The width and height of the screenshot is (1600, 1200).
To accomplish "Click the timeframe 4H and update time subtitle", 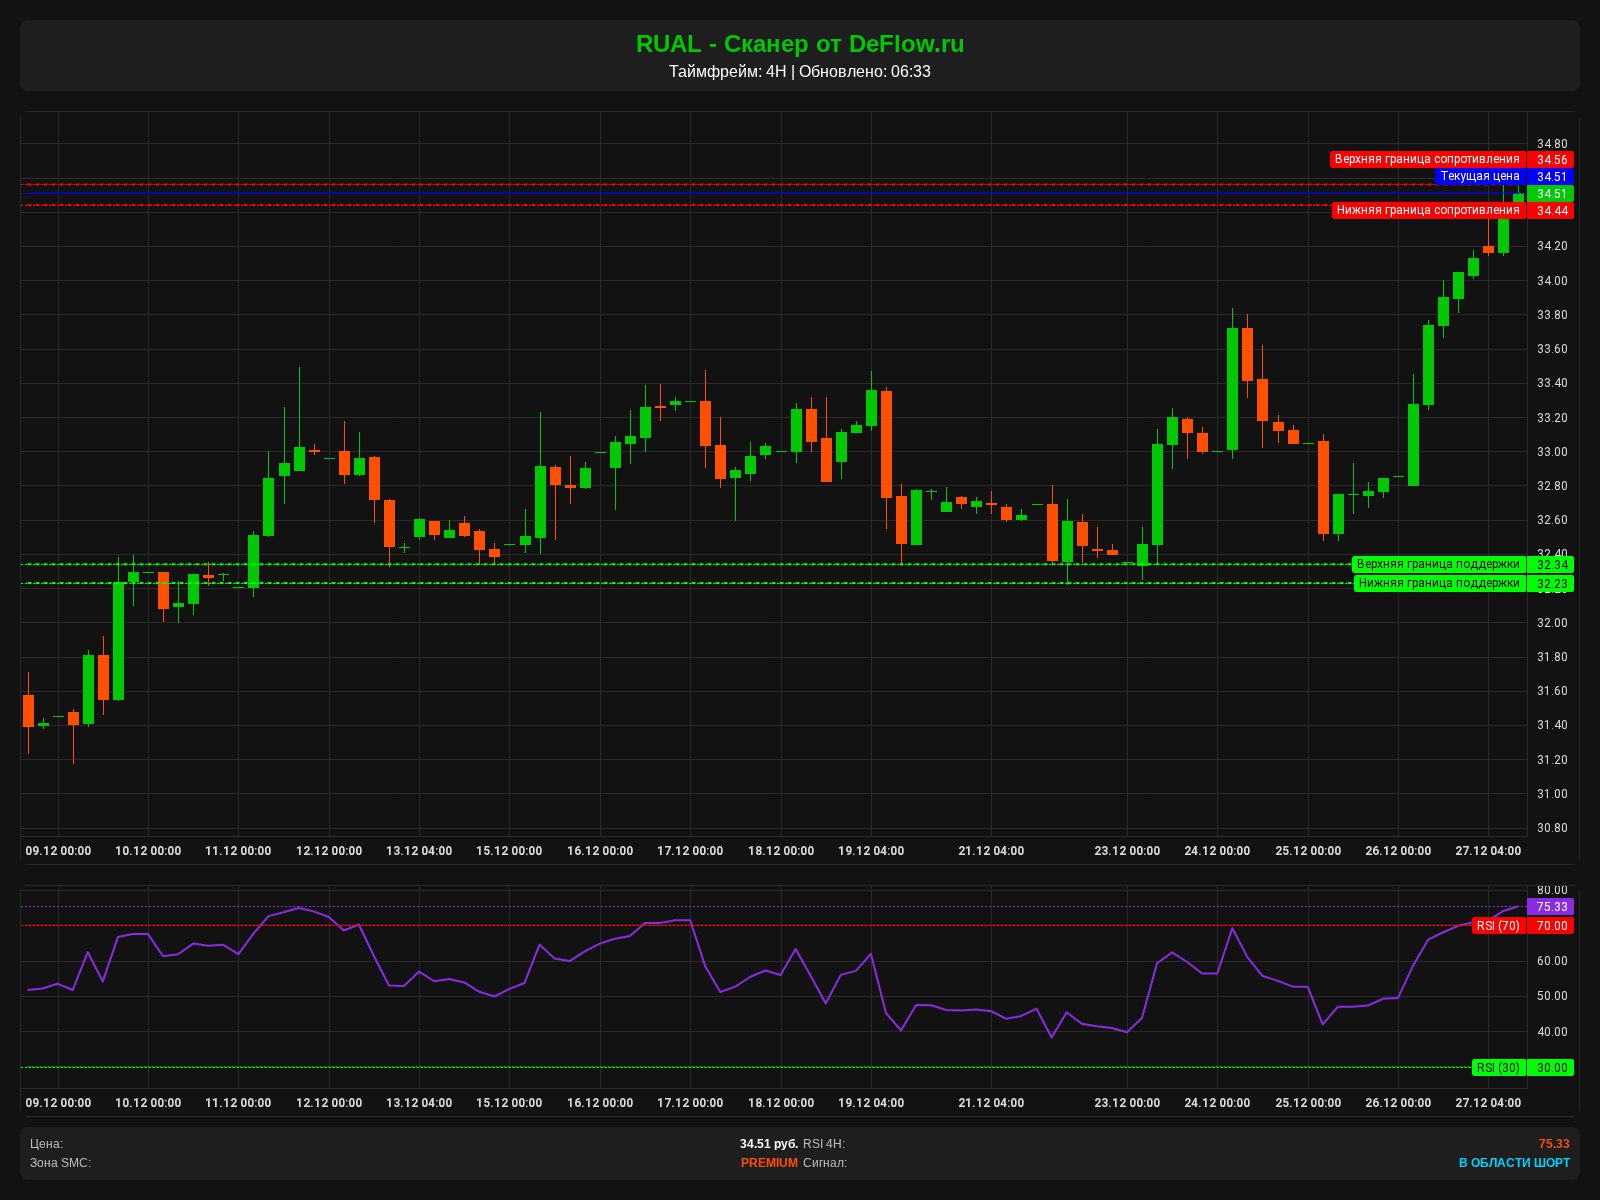I will [x=800, y=72].
